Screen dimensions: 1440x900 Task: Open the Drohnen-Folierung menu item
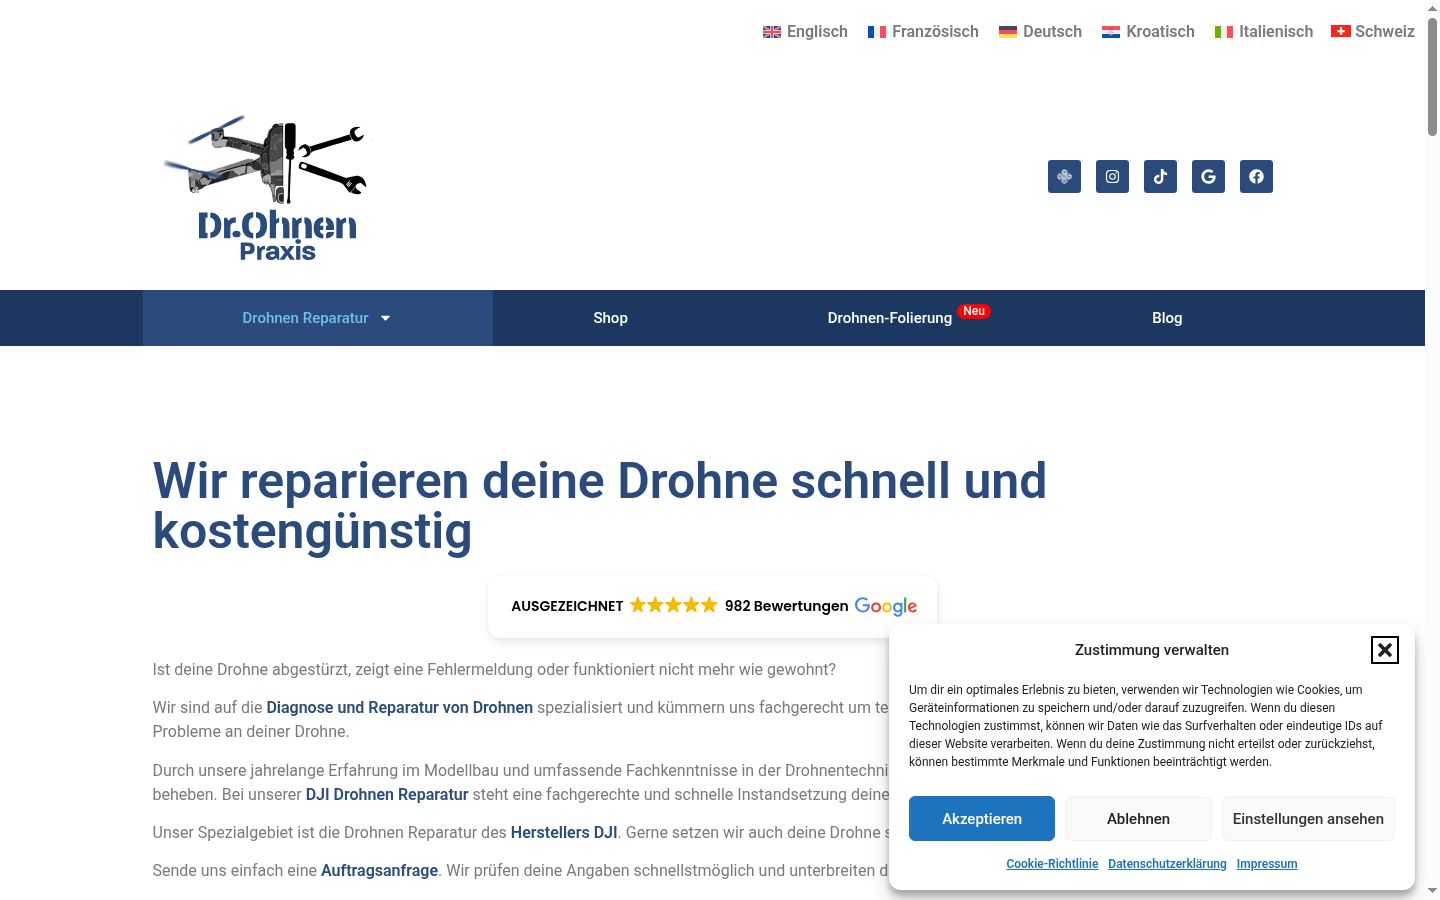(890, 318)
